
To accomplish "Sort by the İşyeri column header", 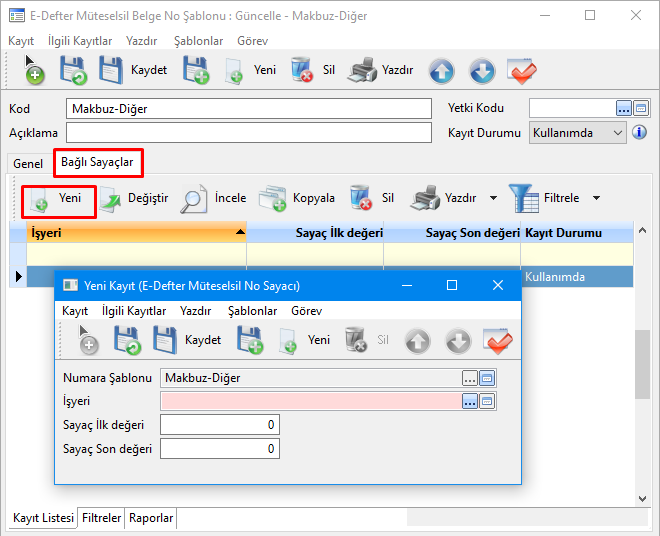I will coord(128,233).
